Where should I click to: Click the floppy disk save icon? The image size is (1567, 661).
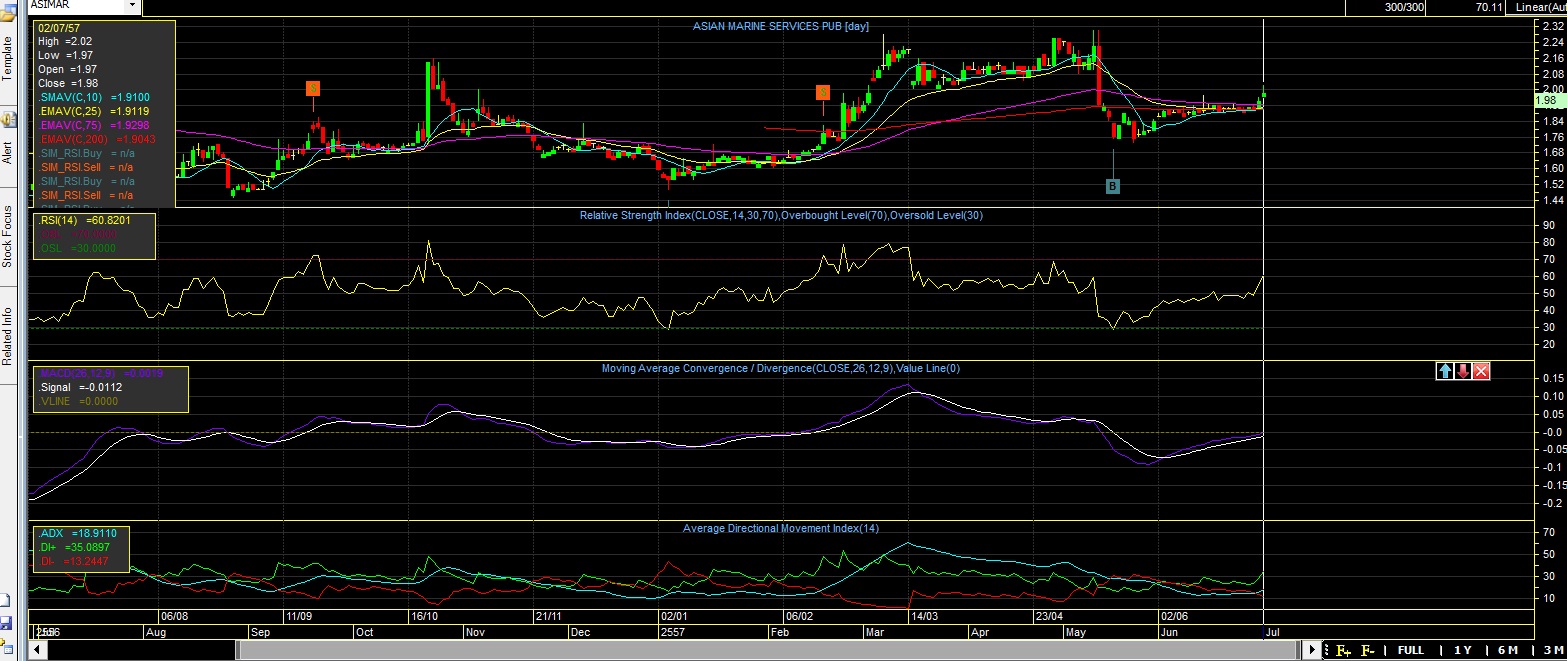tap(6, 623)
